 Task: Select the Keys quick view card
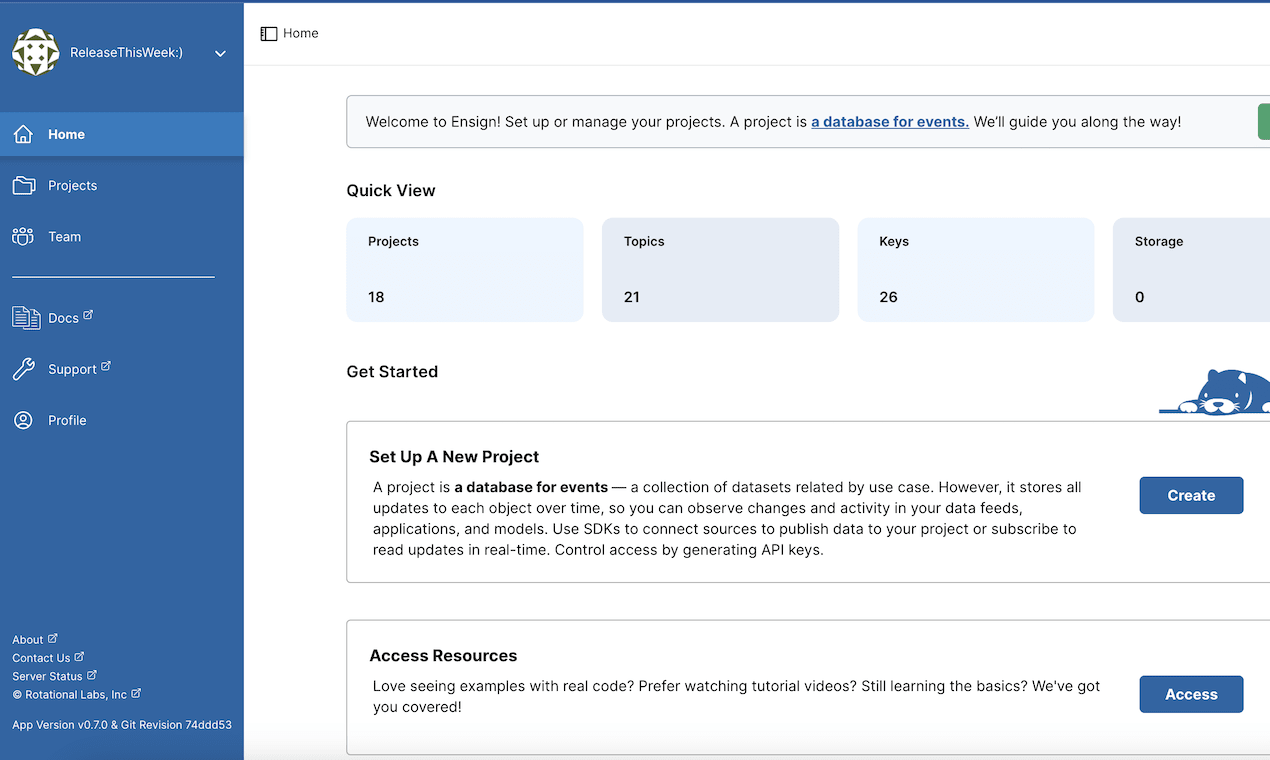point(975,270)
